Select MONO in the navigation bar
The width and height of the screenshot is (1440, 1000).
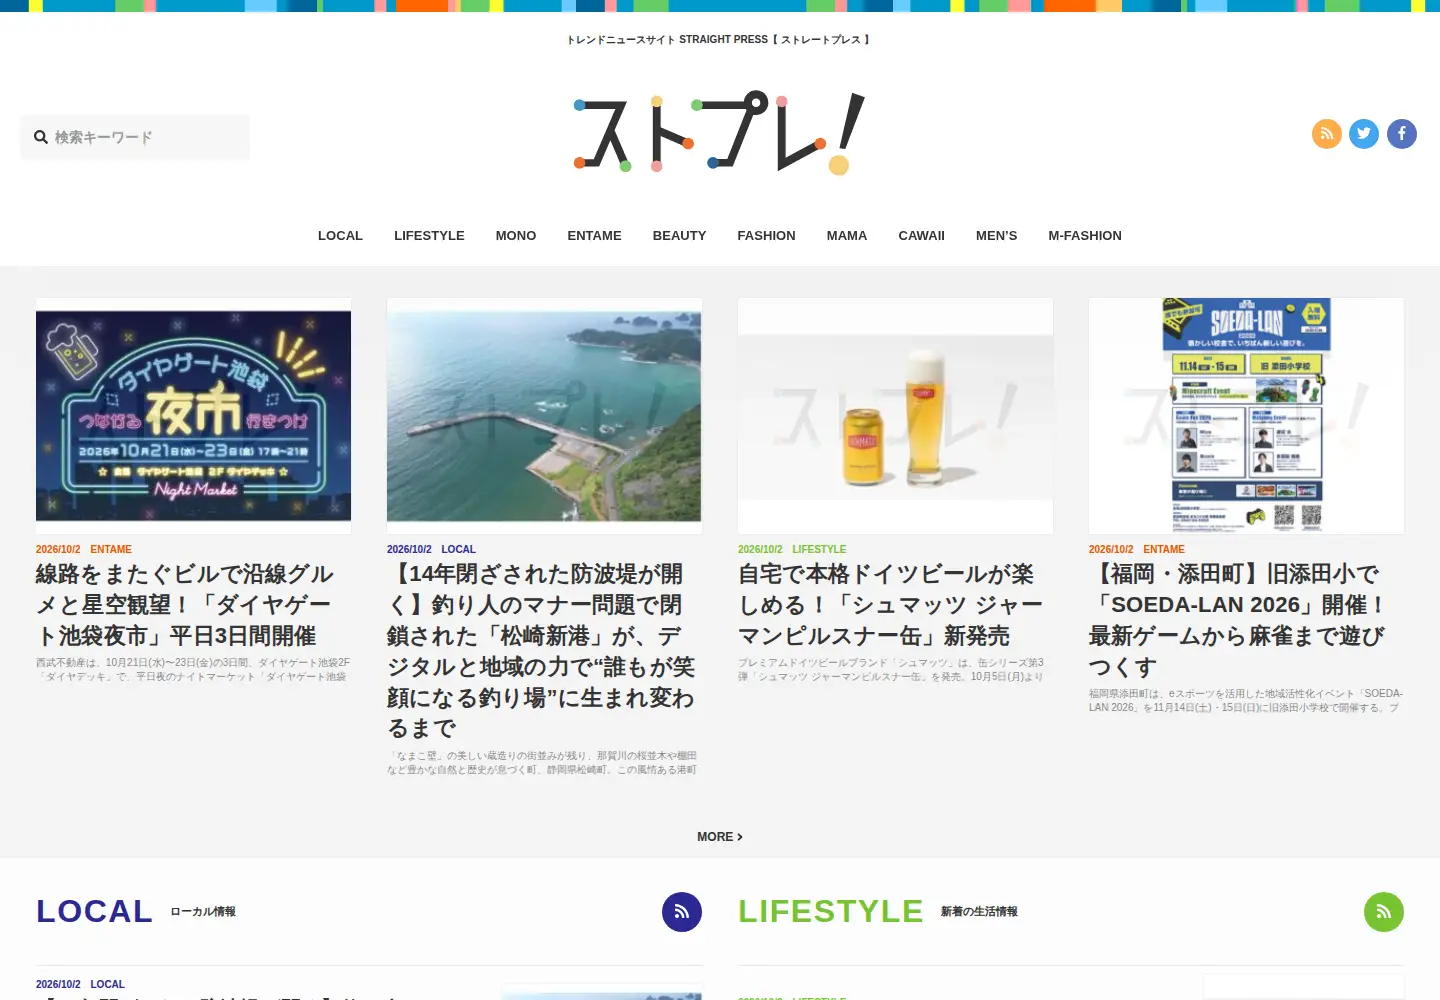tap(516, 236)
